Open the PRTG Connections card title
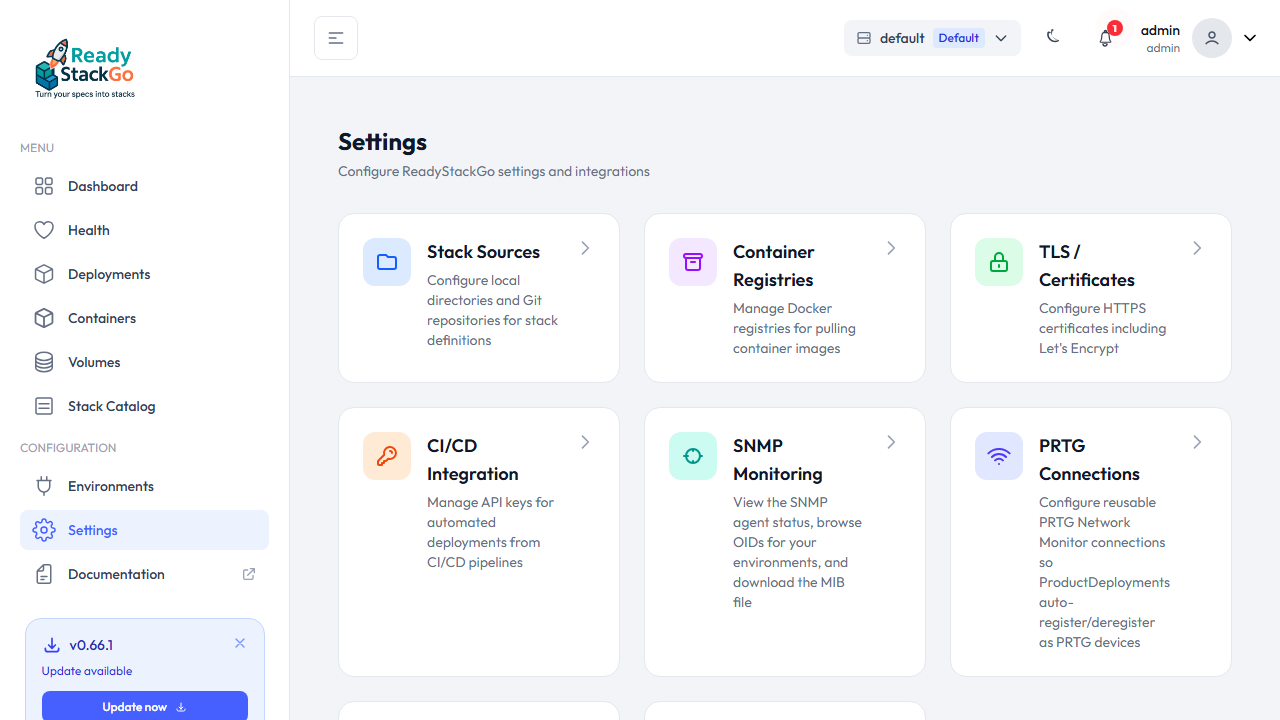This screenshot has height=720, width=1280. 1089,460
